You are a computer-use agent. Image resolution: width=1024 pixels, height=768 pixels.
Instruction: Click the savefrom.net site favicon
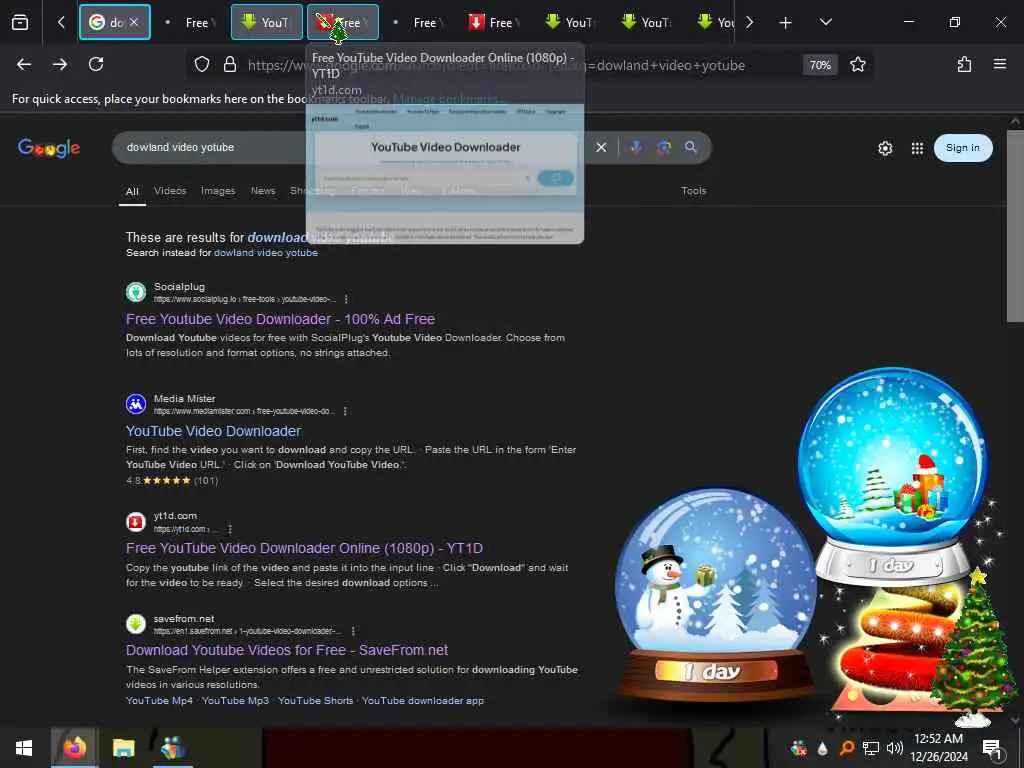pos(136,624)
